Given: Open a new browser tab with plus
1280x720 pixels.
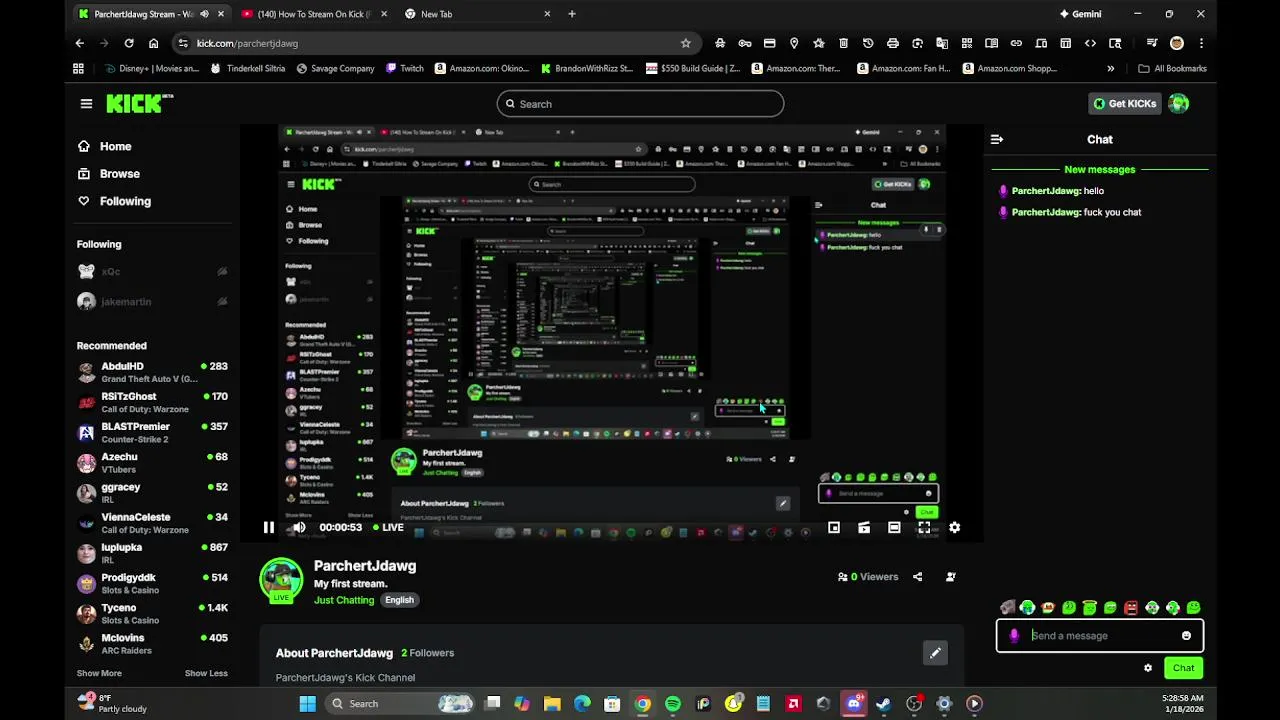Looking at the screenshot, I should [572, 14].
